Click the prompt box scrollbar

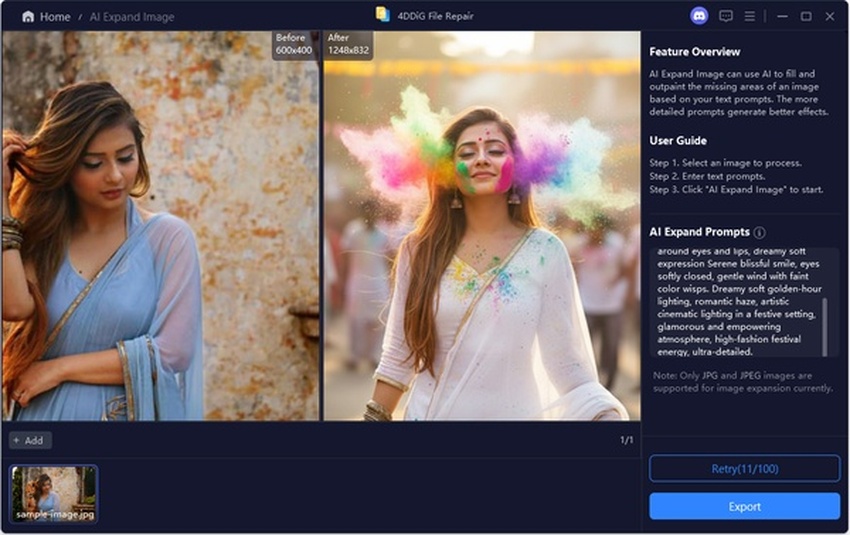(825, 326)
